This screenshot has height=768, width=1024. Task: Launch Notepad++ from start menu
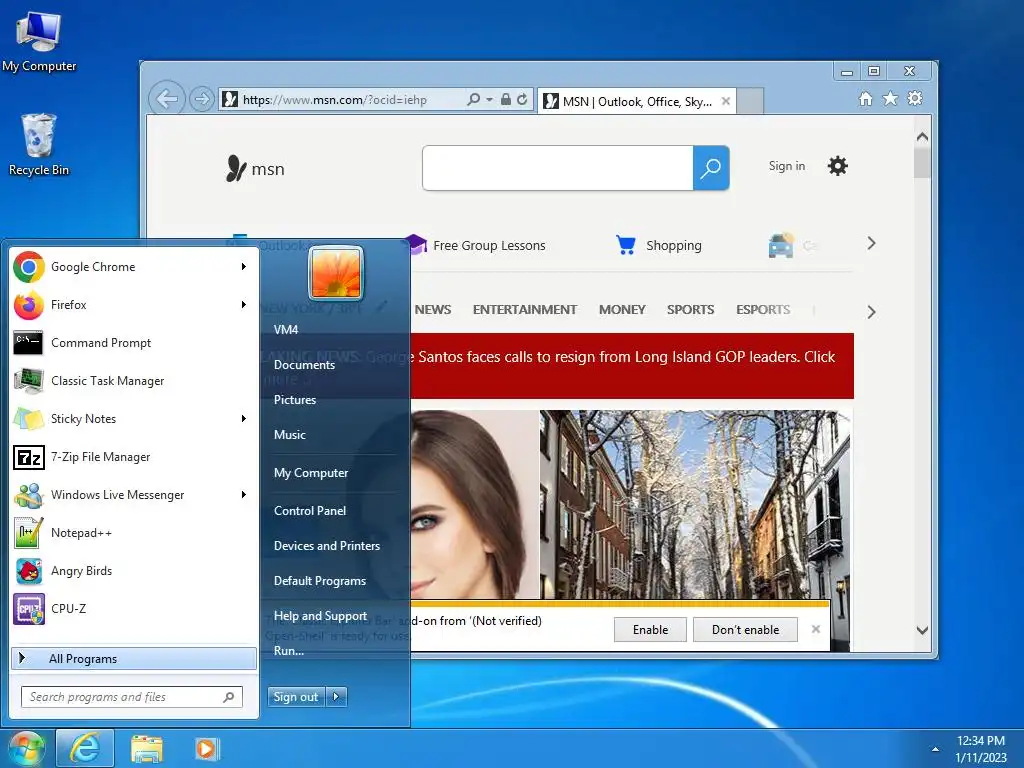pyautogui.click(x=133, y=532)
